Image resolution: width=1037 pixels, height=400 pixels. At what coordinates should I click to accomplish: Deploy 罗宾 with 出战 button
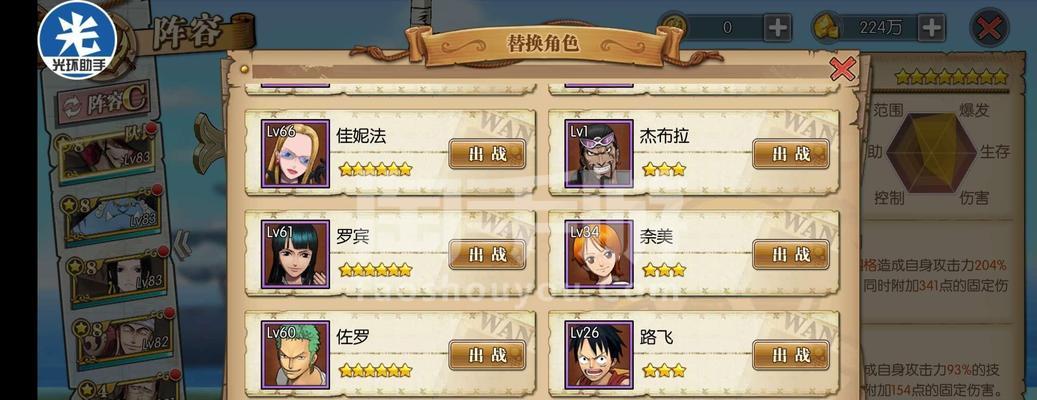[487, 255]
